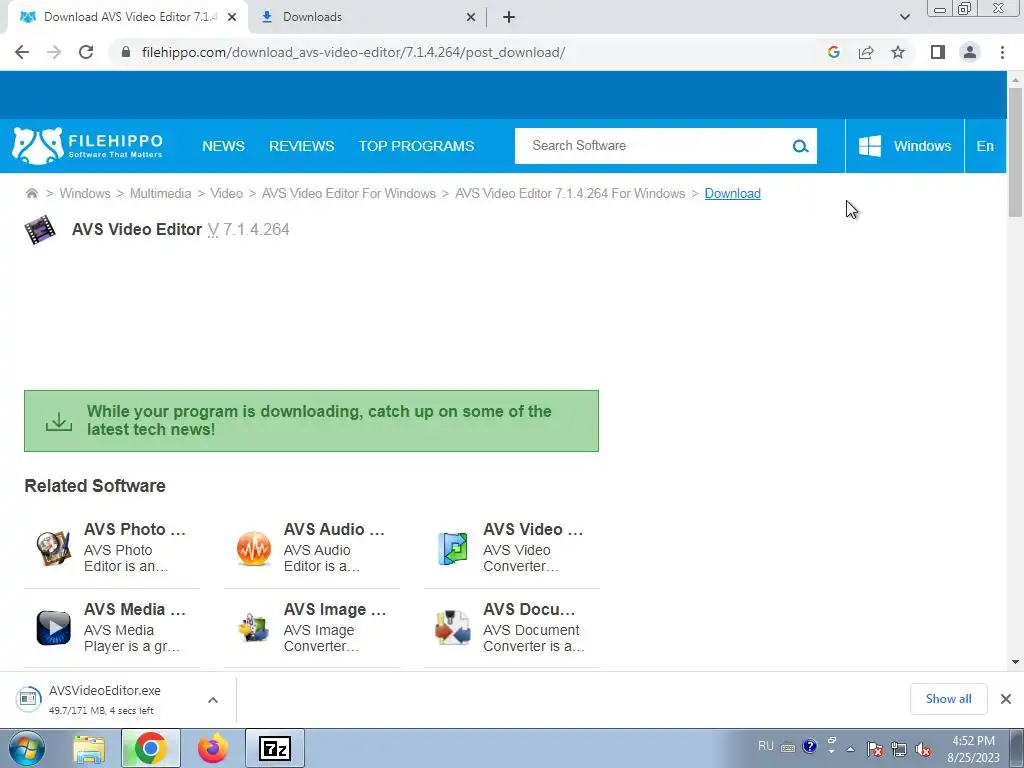Open Windows Explorer from taskbar
Viewport: 1024px width, 768px height.
click(x=89, y=749)
